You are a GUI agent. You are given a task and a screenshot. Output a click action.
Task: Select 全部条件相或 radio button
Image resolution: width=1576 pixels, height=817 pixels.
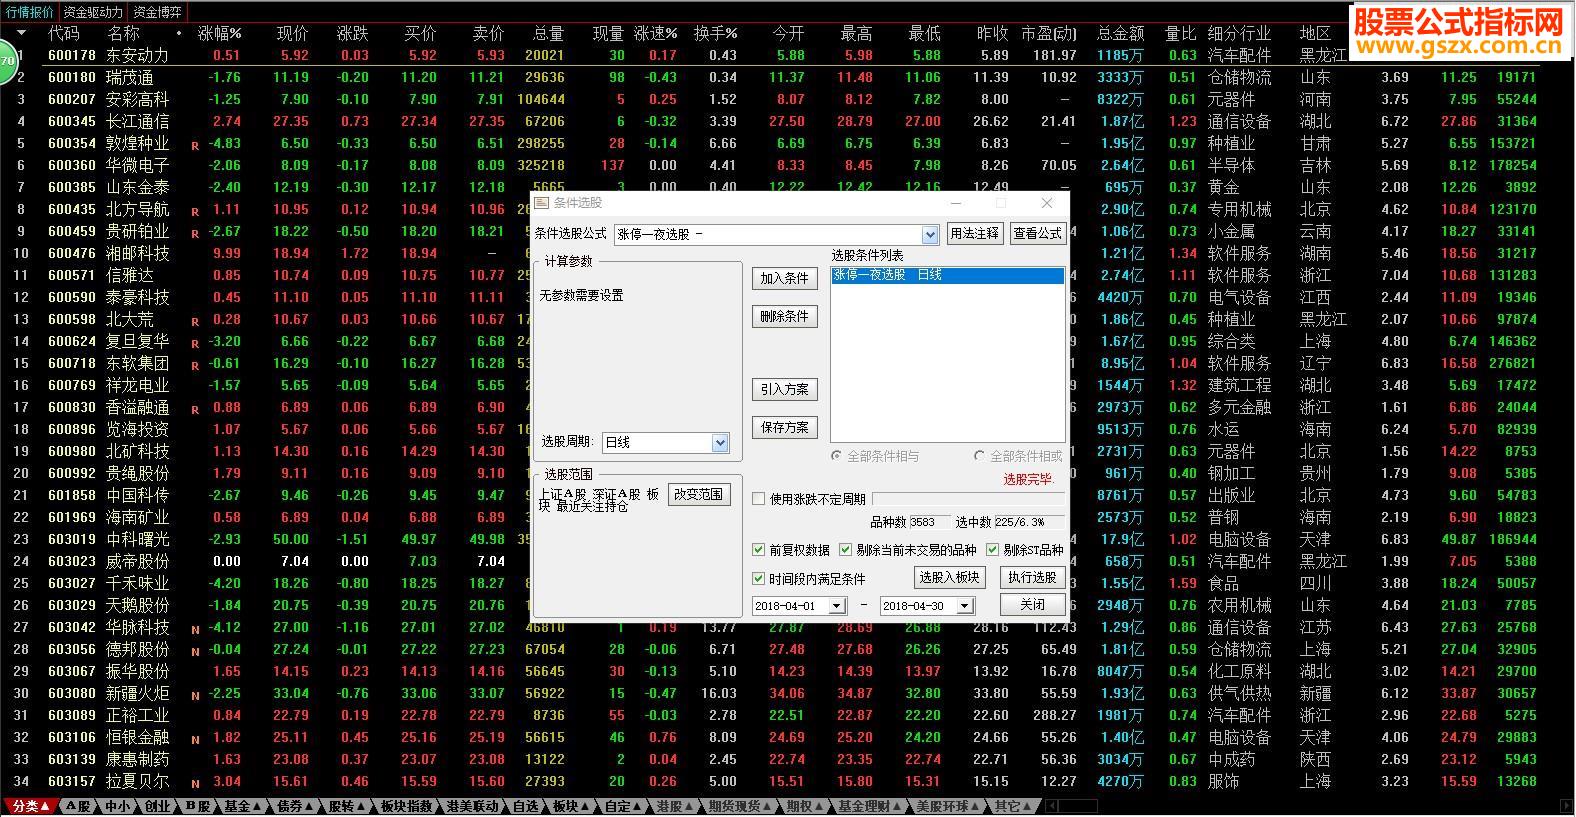tap(980, 456)
